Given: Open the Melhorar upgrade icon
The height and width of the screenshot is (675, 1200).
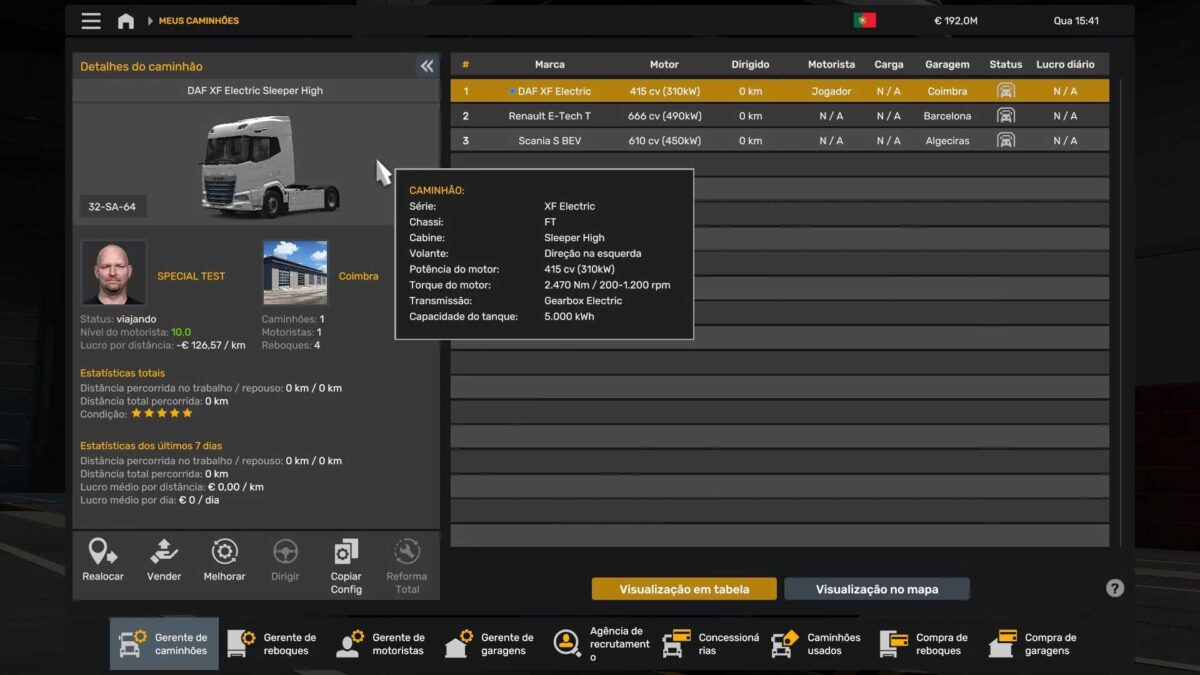Looking at the screenshot, I should [x=224, y=553].
